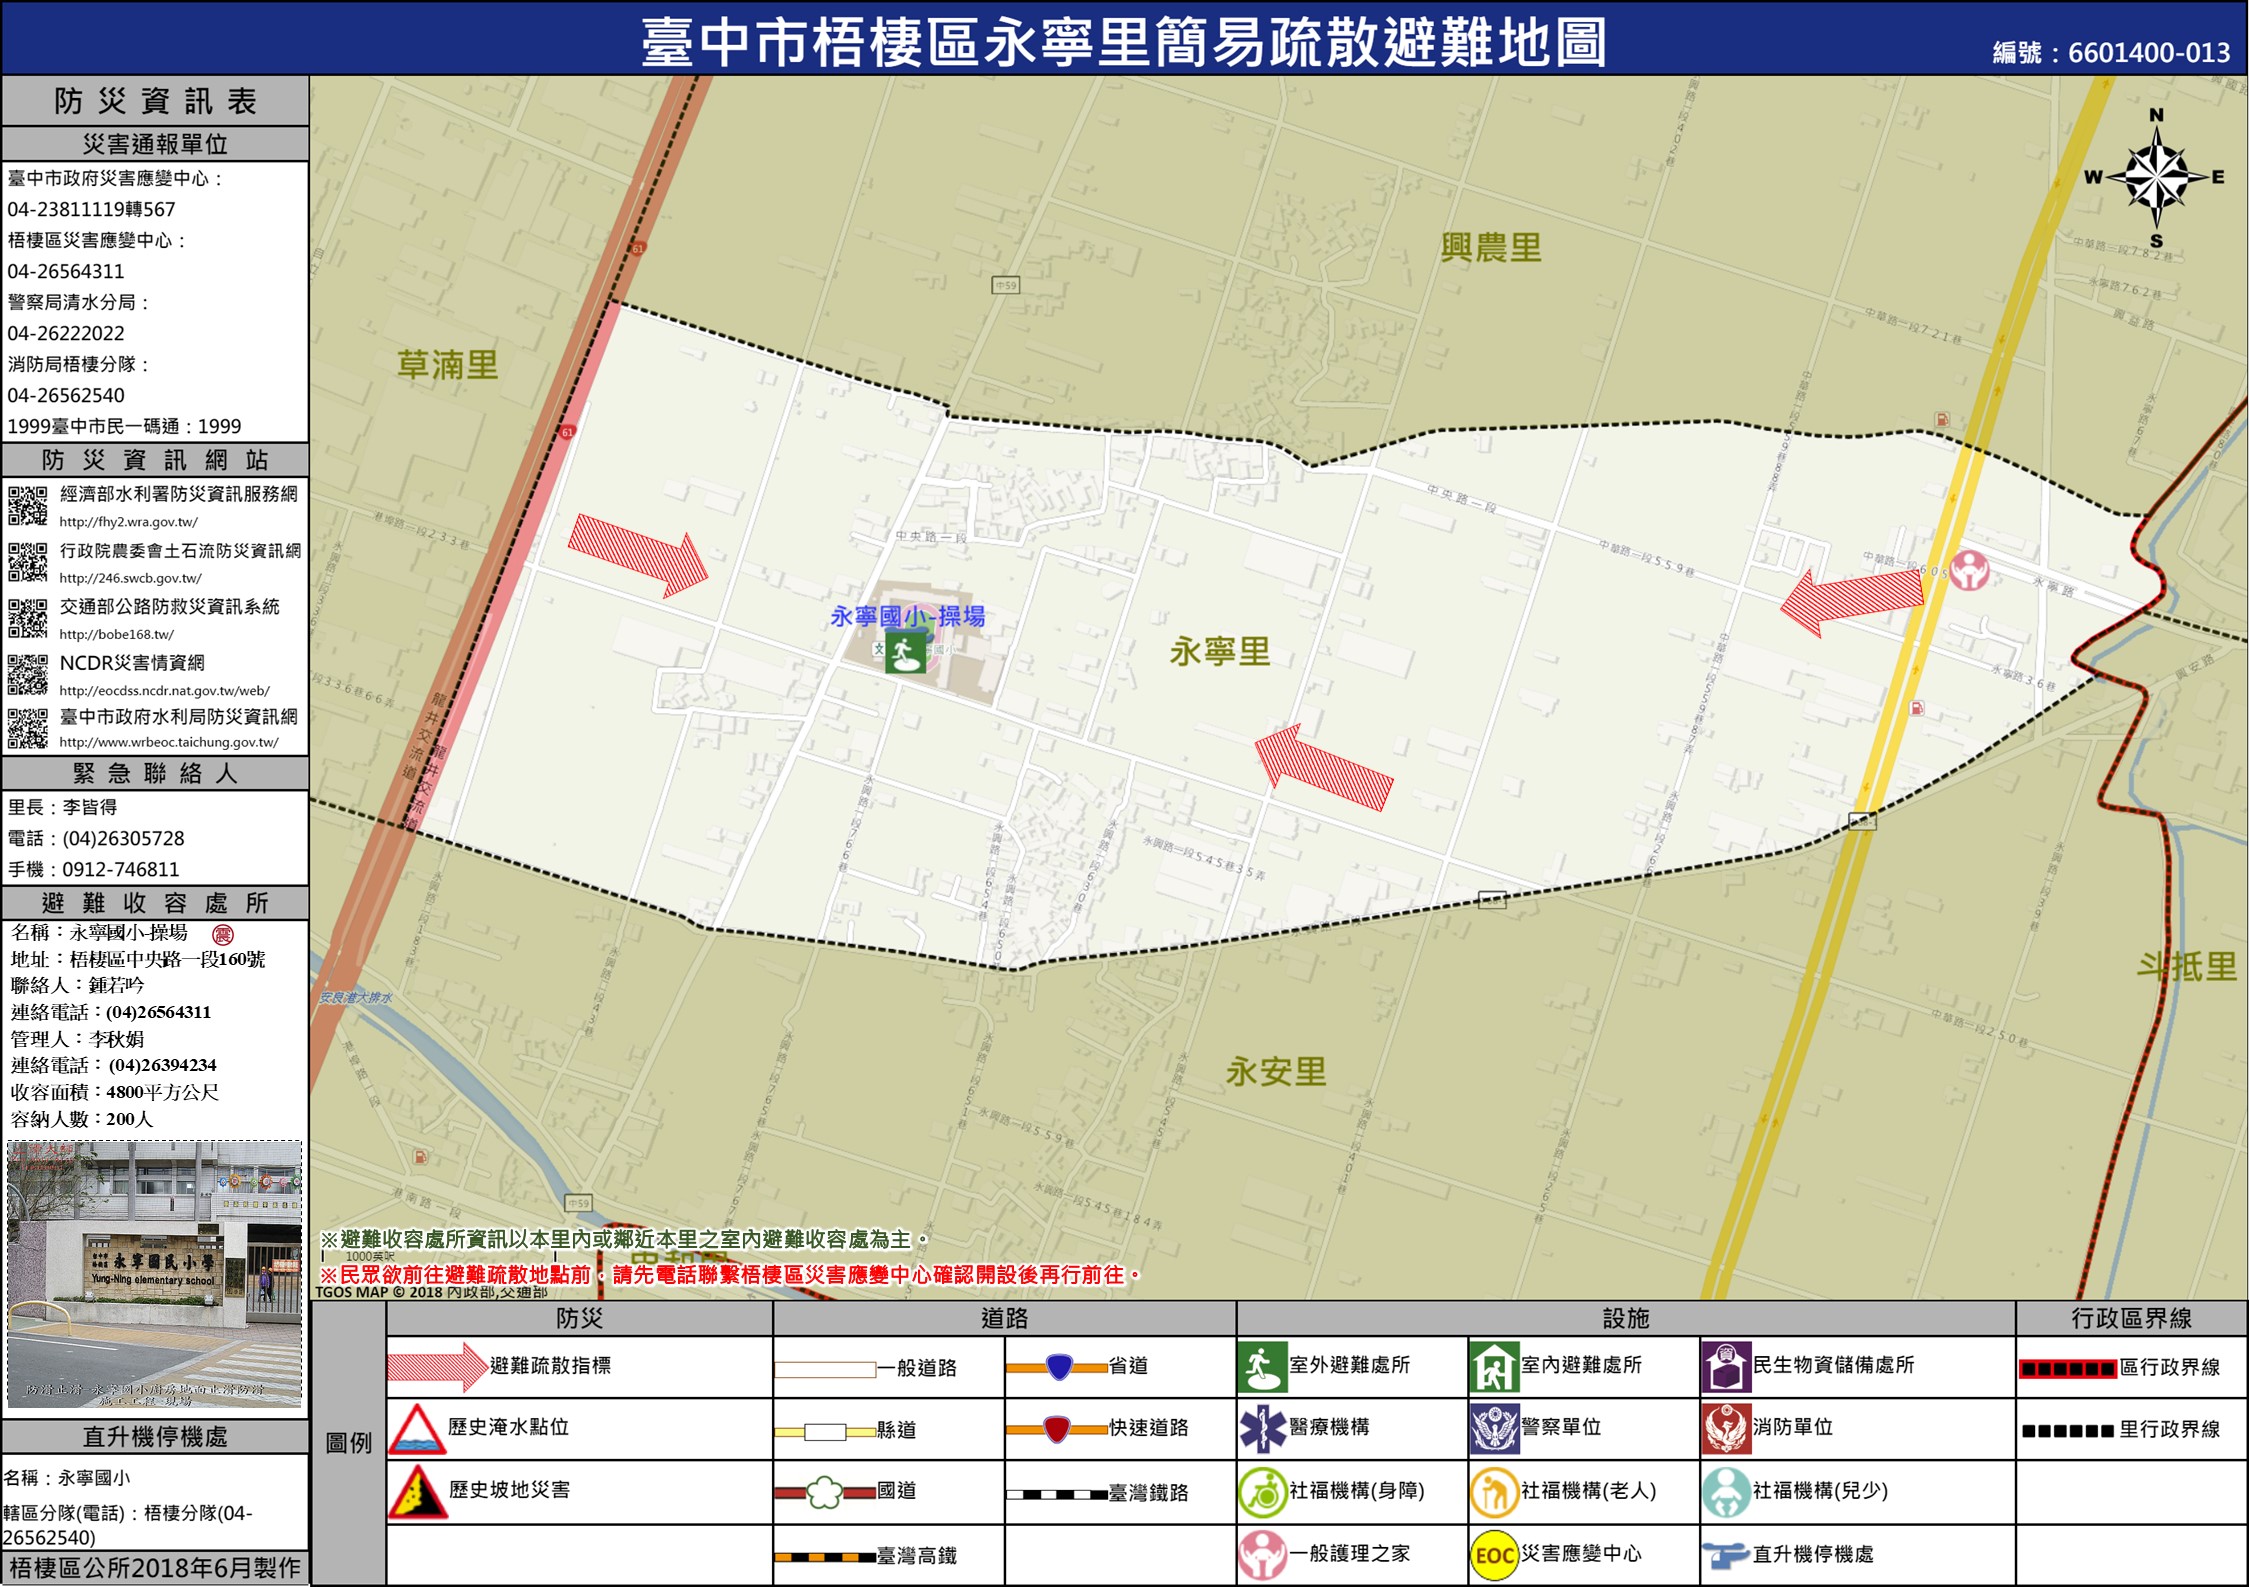Click the helicopter landing site legend icon
Image resolution: width=2249 pixels, height=1587 pixels.
[1725, 1554]
